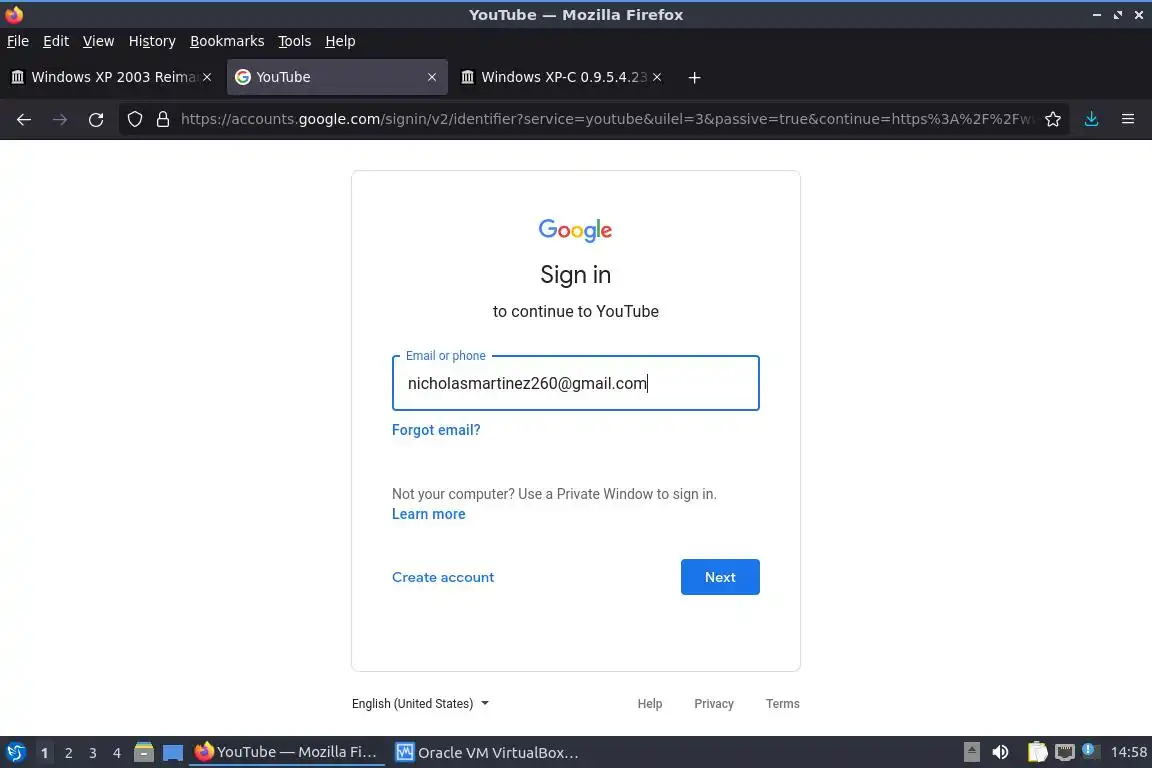Click the Forgot email? link
The width and height of the screenshot is (1152, 768).
pyautogui.click(x=436, y=430)
